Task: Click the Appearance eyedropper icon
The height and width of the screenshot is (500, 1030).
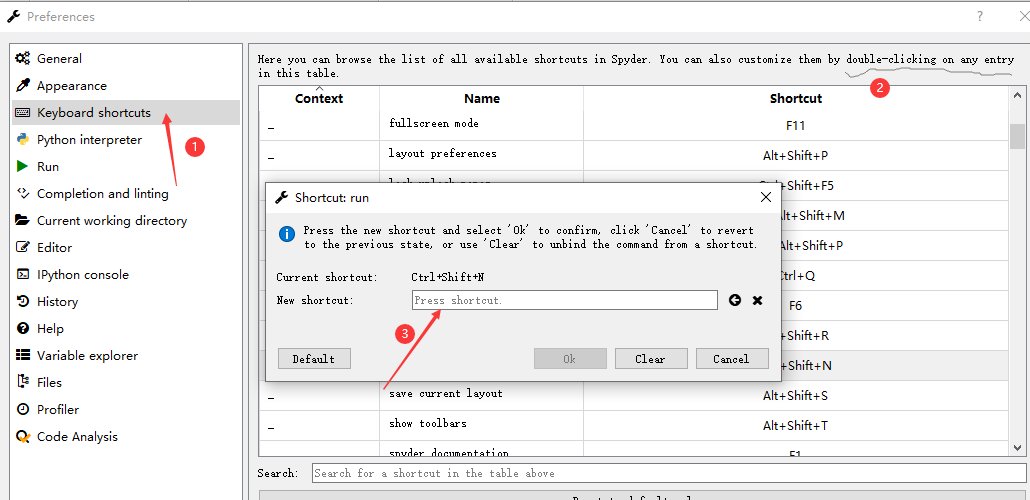Action: click(x=23, y=85)
